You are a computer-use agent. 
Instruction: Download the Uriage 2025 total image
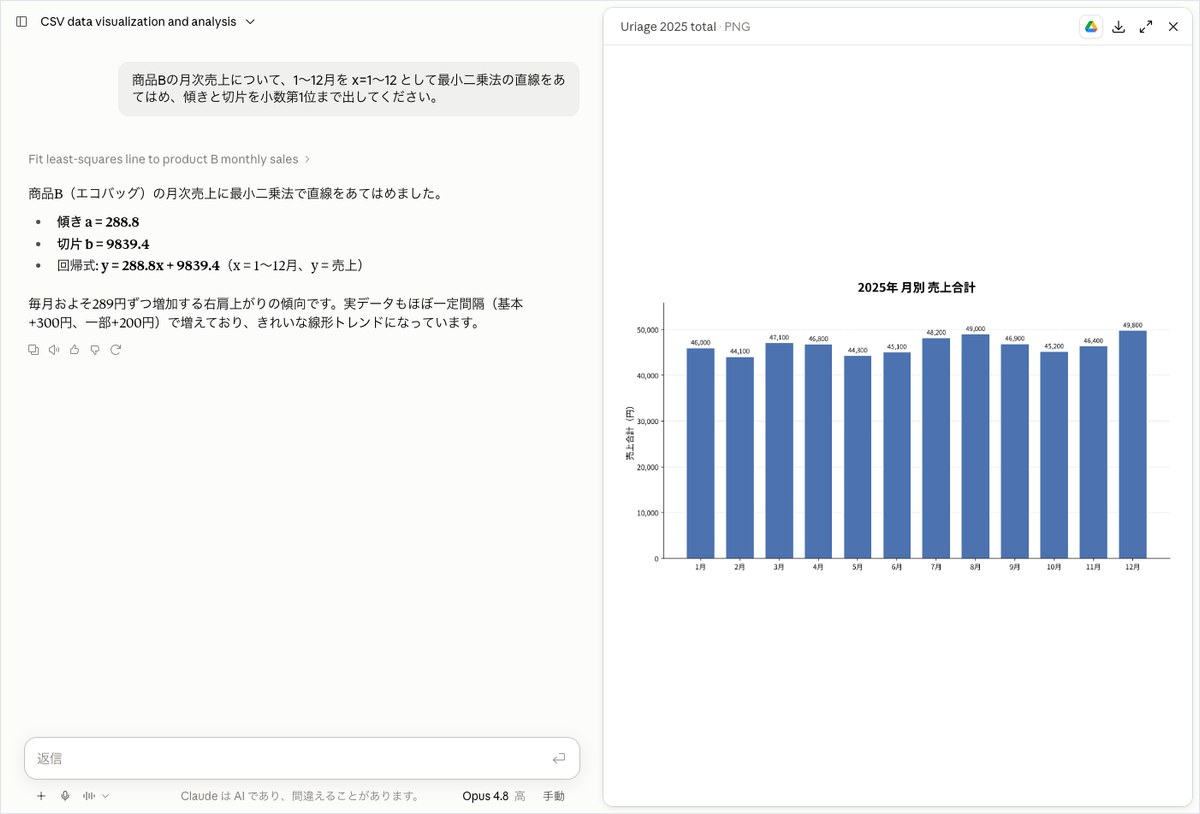tap(1119, 27)
